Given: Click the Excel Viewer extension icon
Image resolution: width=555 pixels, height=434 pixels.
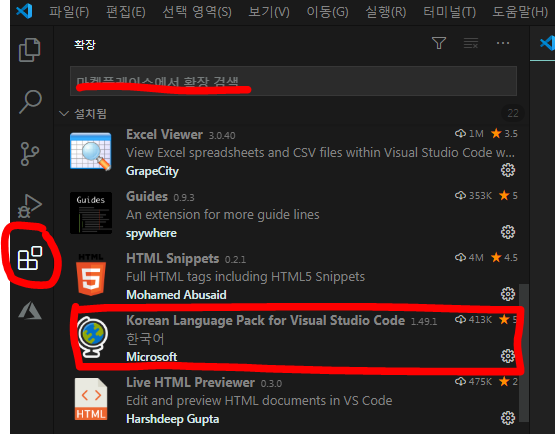Looking at the screenshot, I should (91, 152).
